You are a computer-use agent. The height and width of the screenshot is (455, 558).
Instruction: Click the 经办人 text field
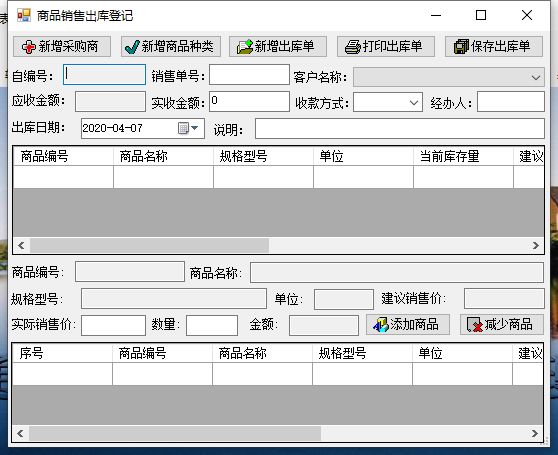pyautogui.click(x=511, y=102)
